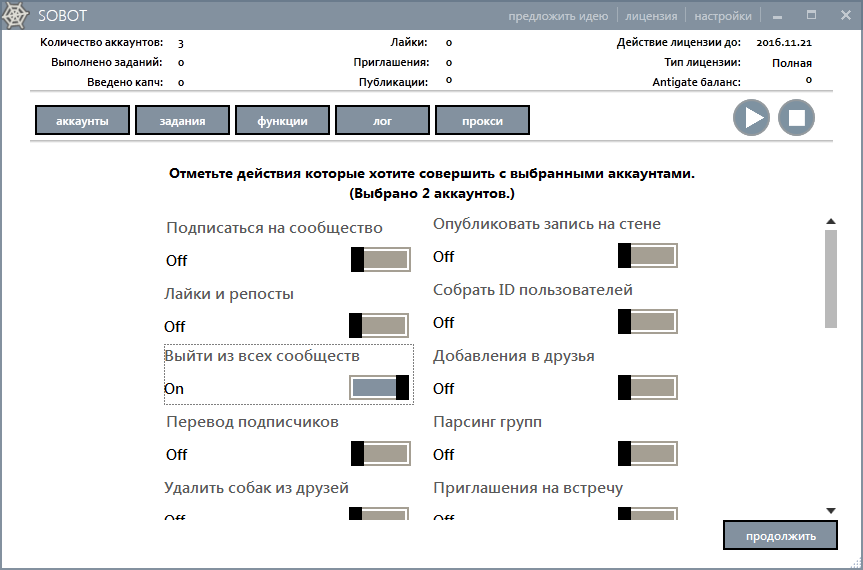Enable Лайки и репосты toggle
The width and height of the screenshot is (863, 570).
(379, 326)
